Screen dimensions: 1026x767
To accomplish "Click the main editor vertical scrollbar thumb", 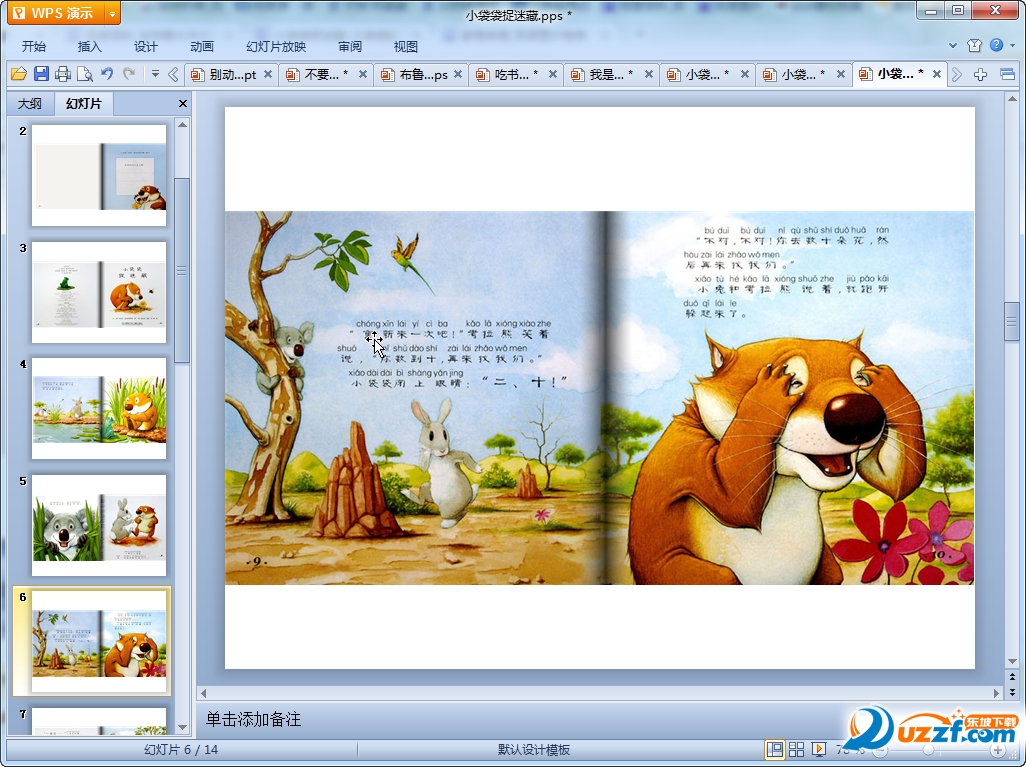I will (x=1012, y=321).
